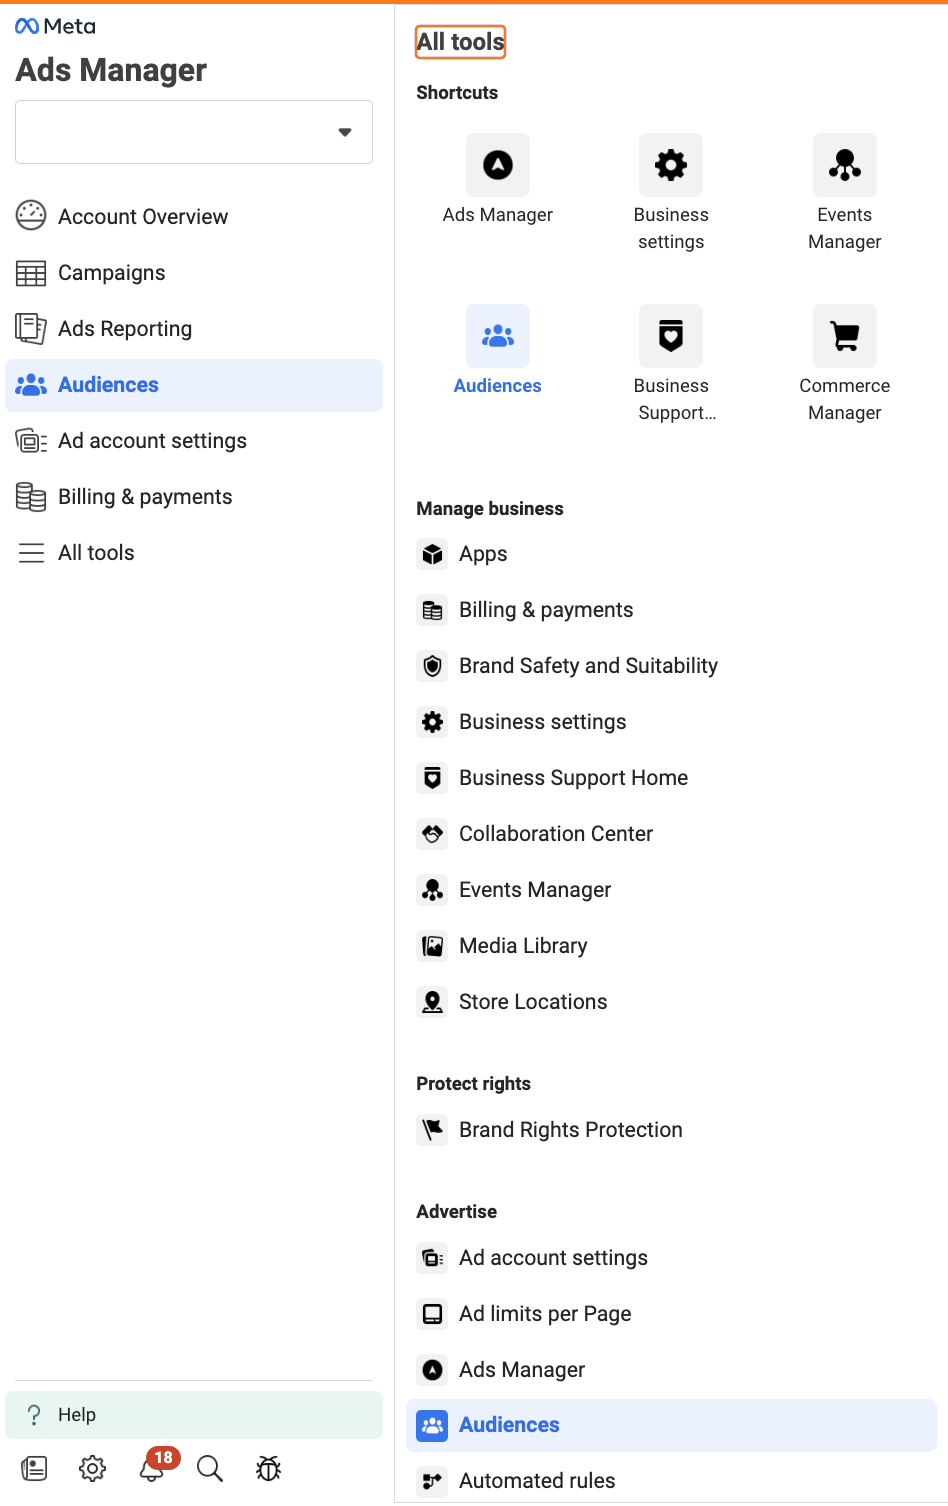Open the Business Support shortcut icon
The height and width of the screenshot is (1506, 948).
(x=671, y=336)
